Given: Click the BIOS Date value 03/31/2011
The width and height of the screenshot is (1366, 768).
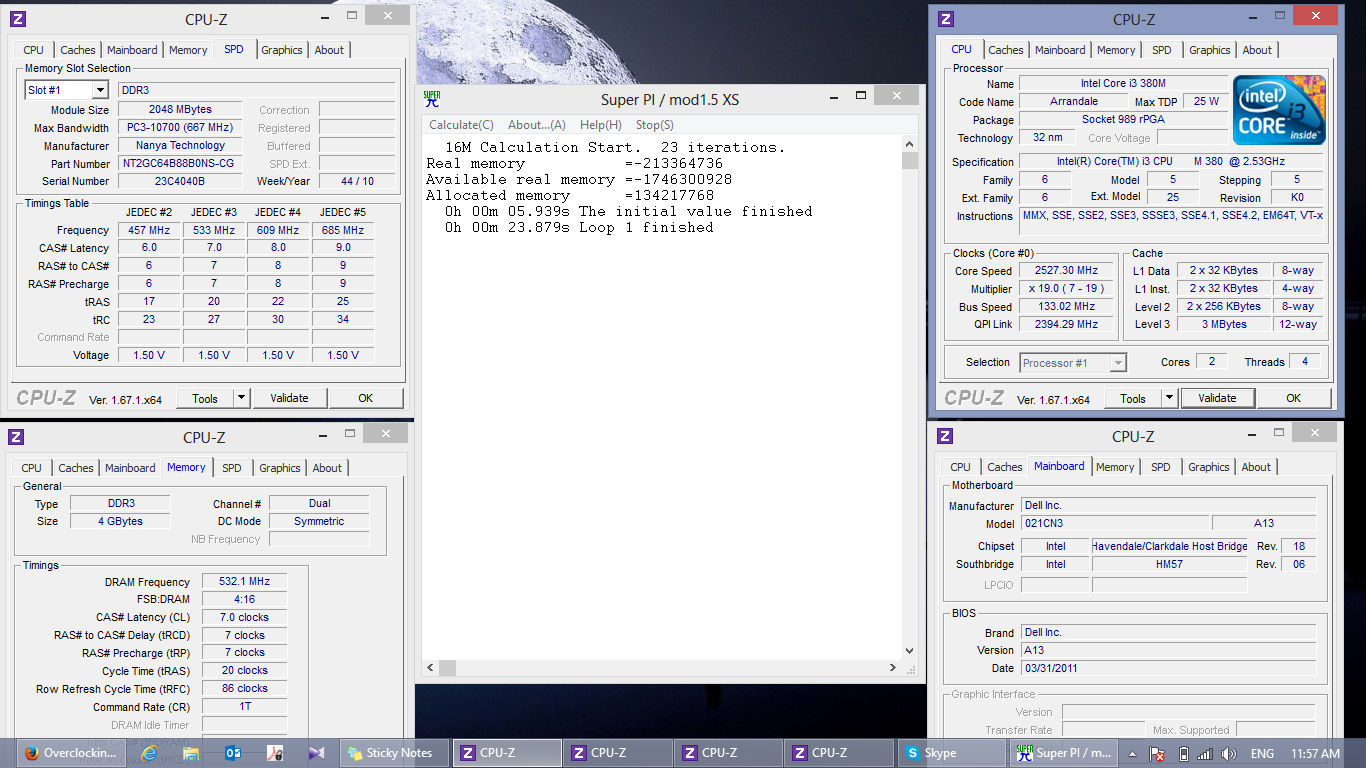Looking at the screenshot, I should [x=1168, y=668].
